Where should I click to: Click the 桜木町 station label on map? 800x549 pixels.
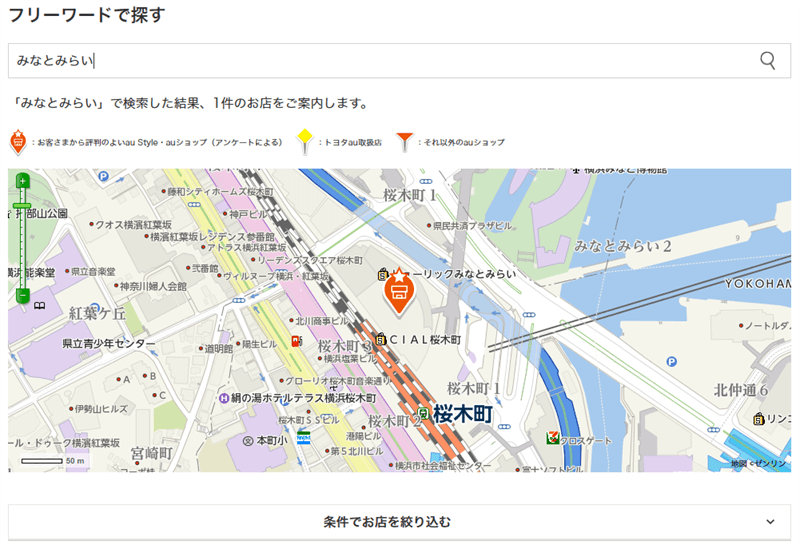point(463,414)
